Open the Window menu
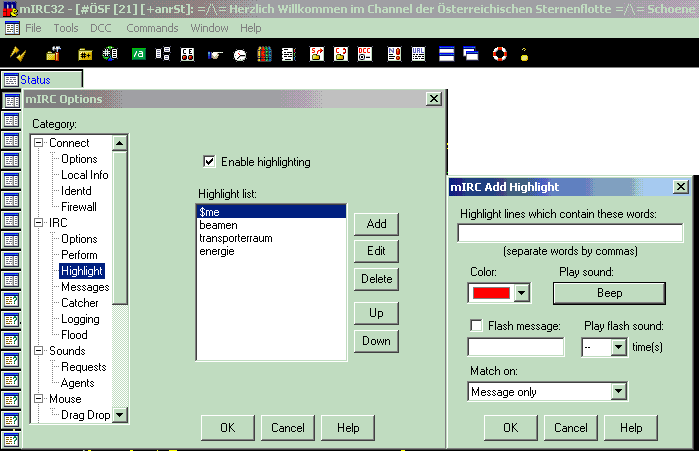The image size is (699, 451). [x=209, y=28]
